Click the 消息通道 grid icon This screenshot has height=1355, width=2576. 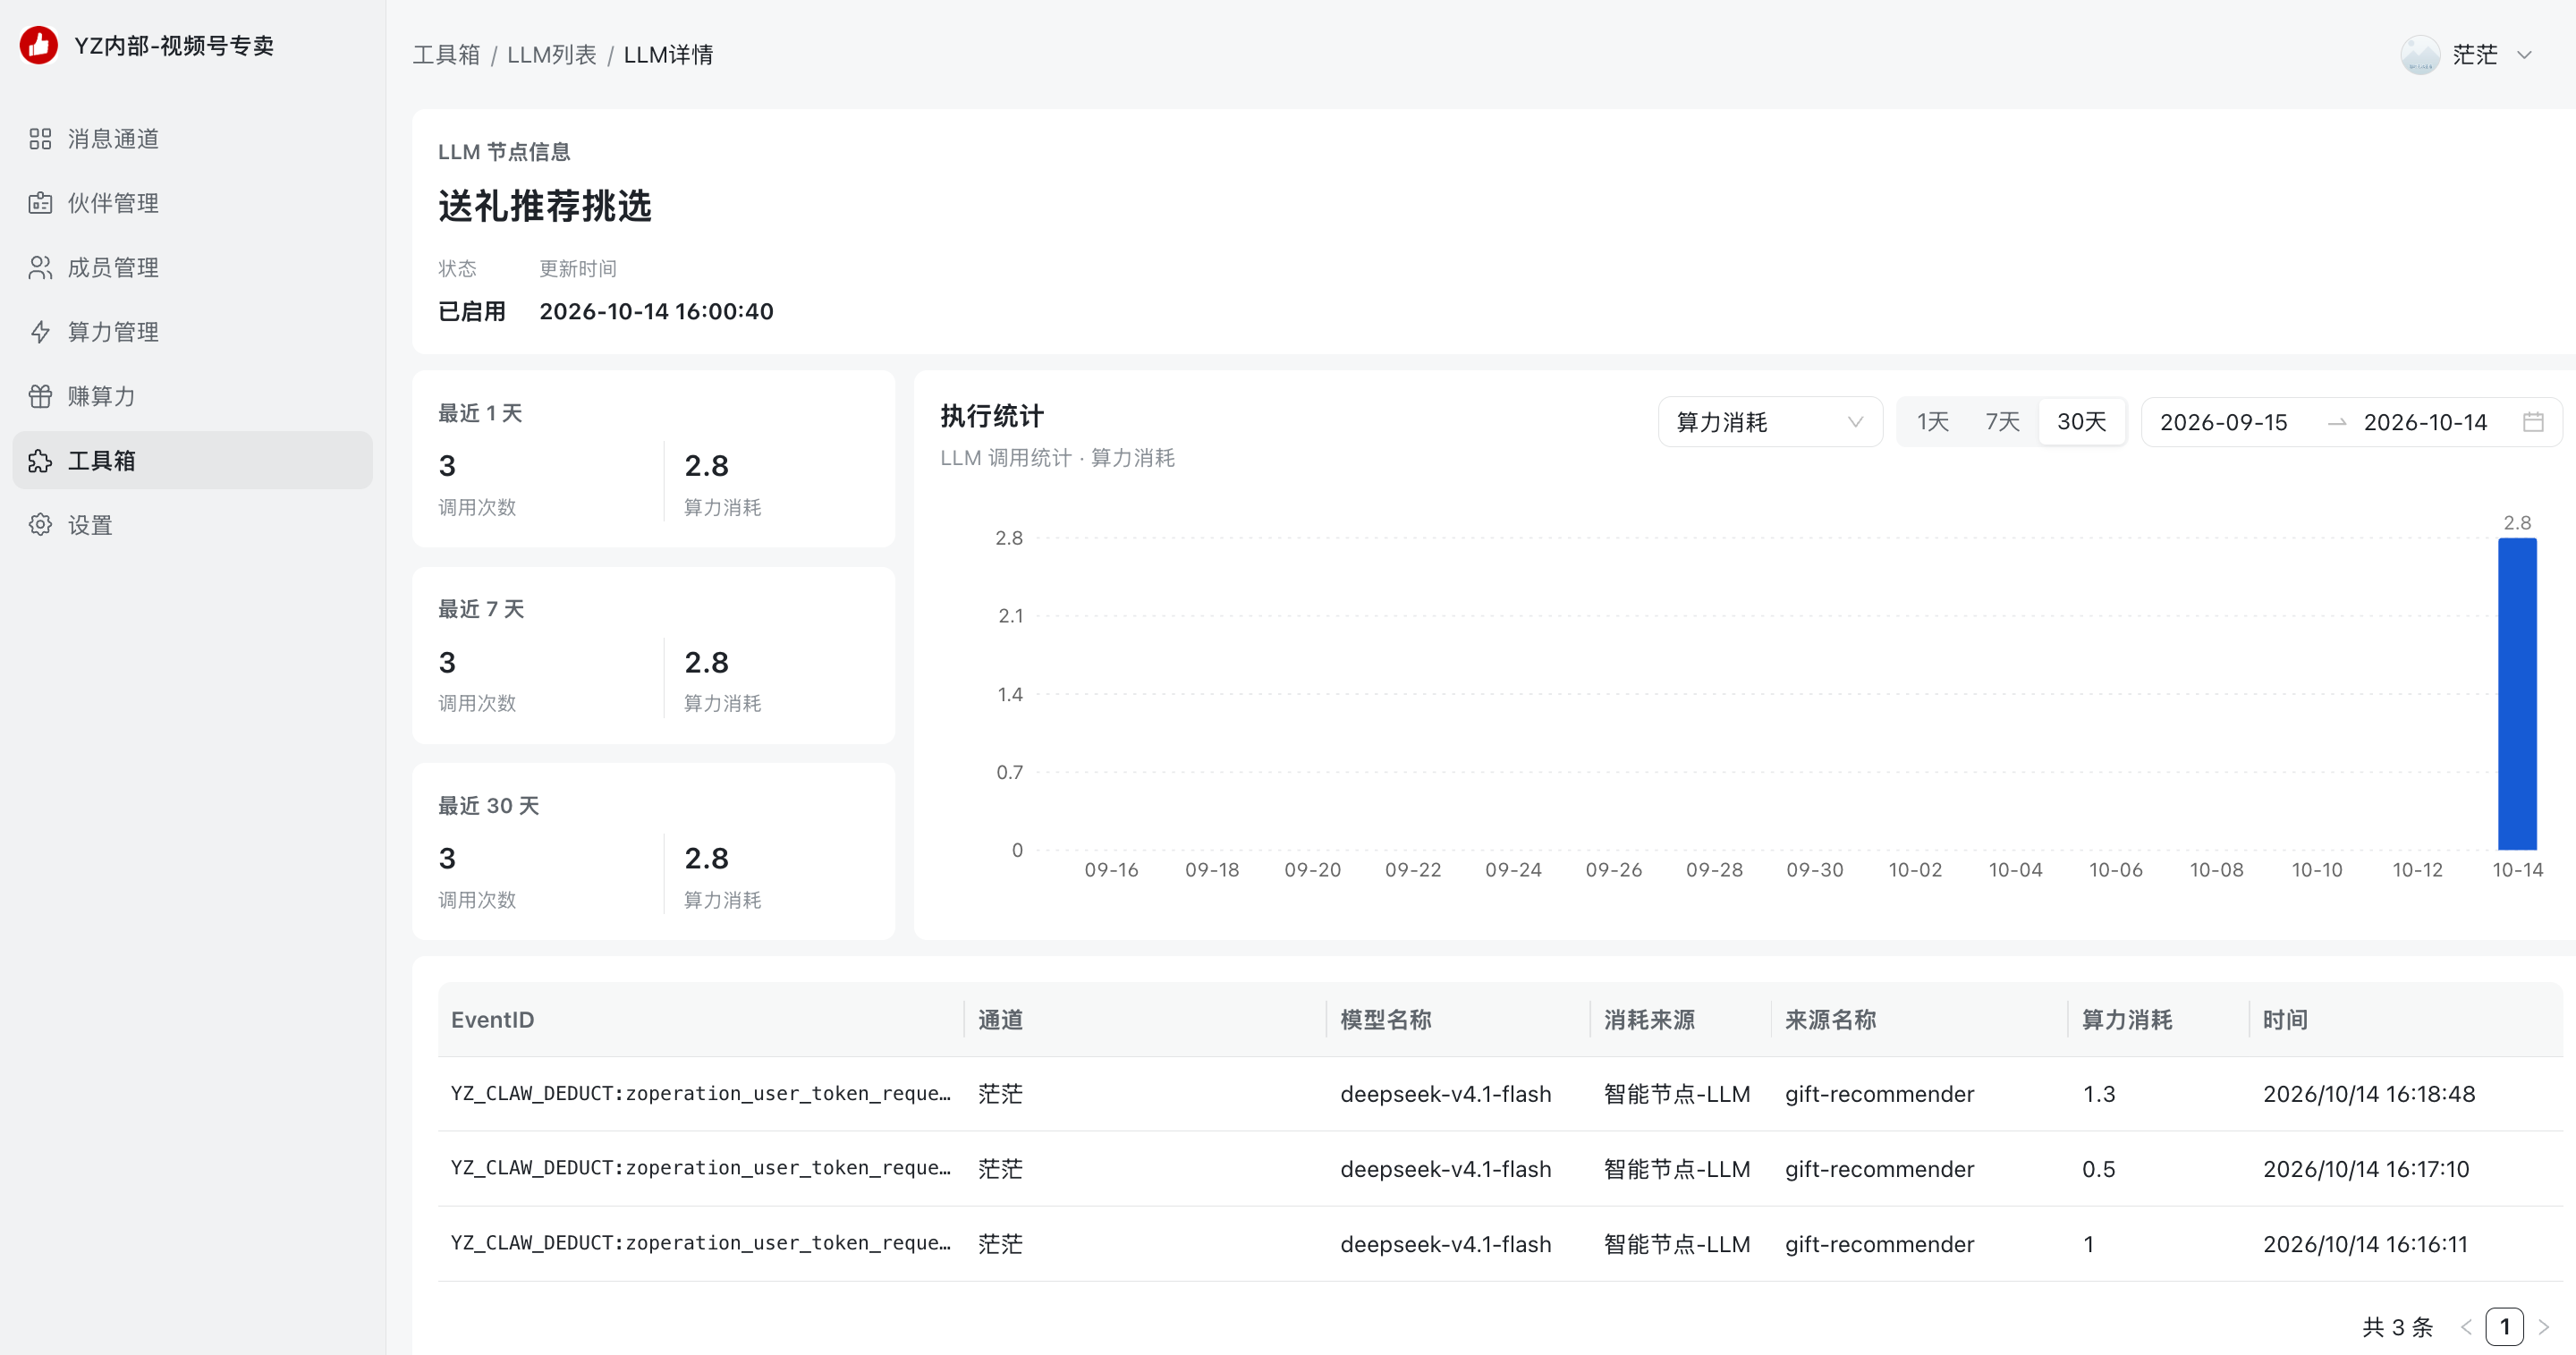click(40, 139)
